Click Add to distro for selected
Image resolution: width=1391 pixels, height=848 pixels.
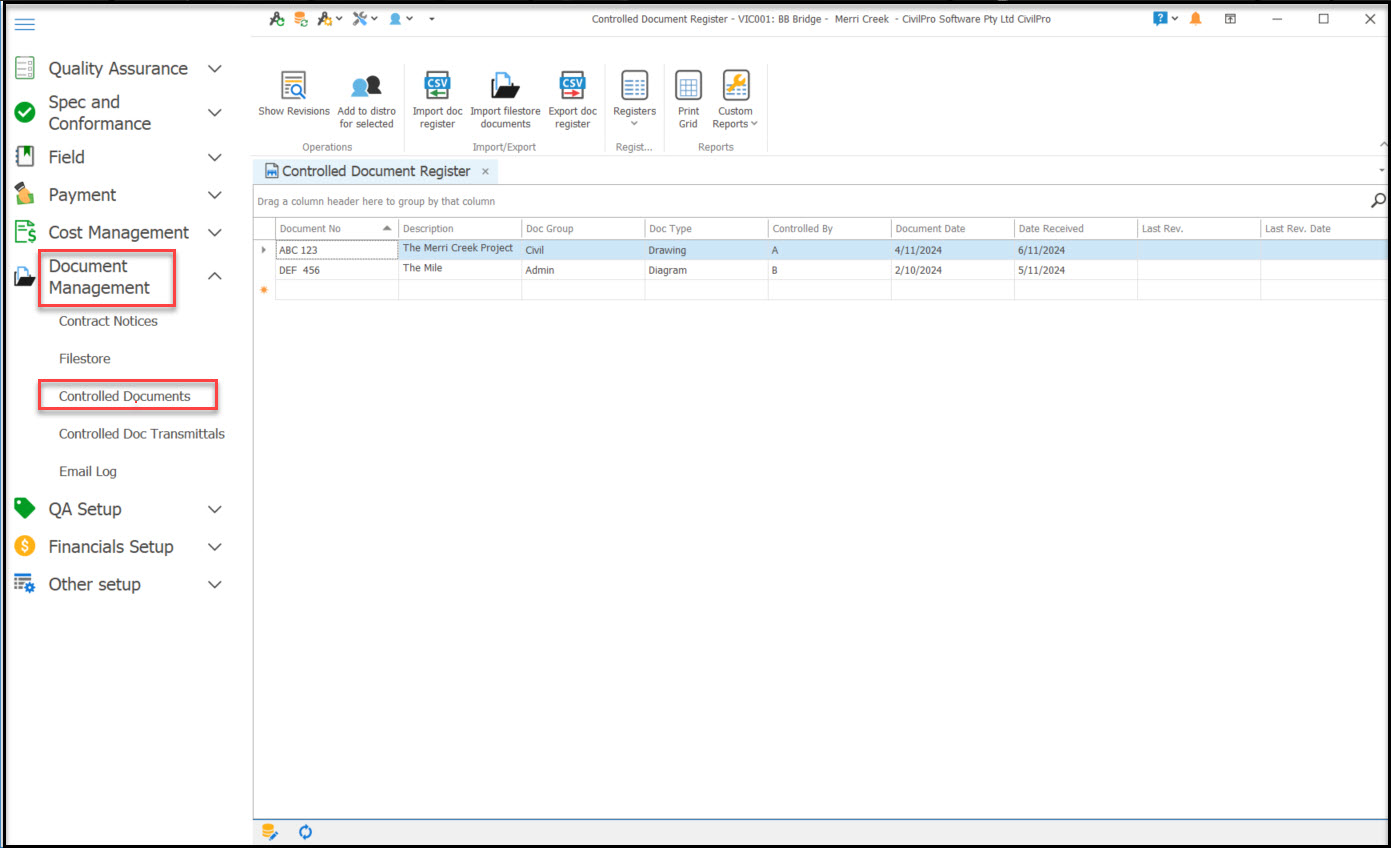coord(366,87)
